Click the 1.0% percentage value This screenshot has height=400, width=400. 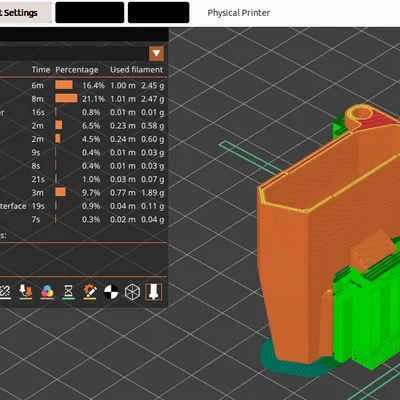click(91, 179)
